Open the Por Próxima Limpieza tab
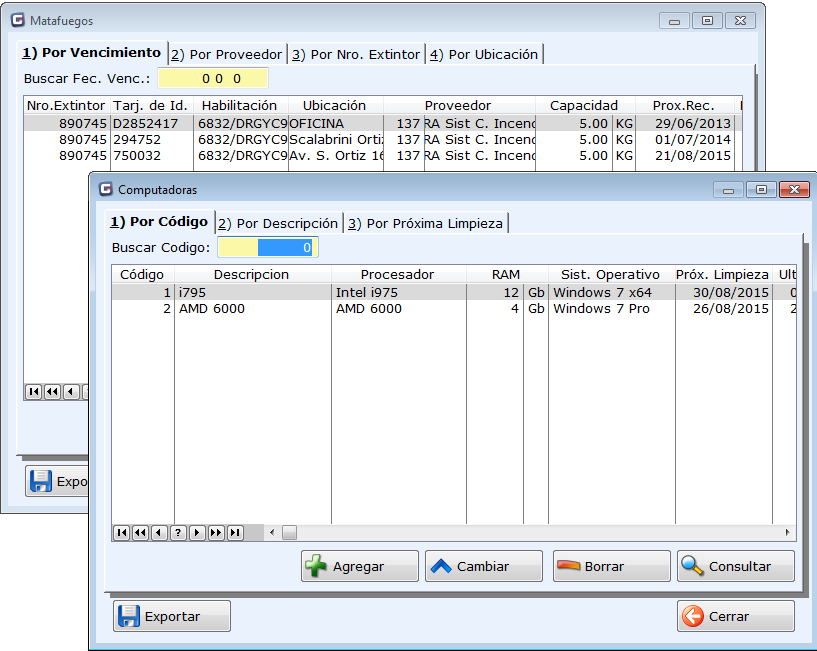This screenshot has height=651, width=817. click(x=425, y=223)
